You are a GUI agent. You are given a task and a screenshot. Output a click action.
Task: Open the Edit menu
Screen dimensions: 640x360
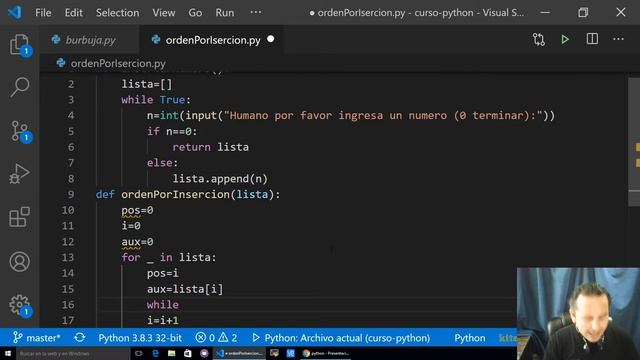coord(73,13)
